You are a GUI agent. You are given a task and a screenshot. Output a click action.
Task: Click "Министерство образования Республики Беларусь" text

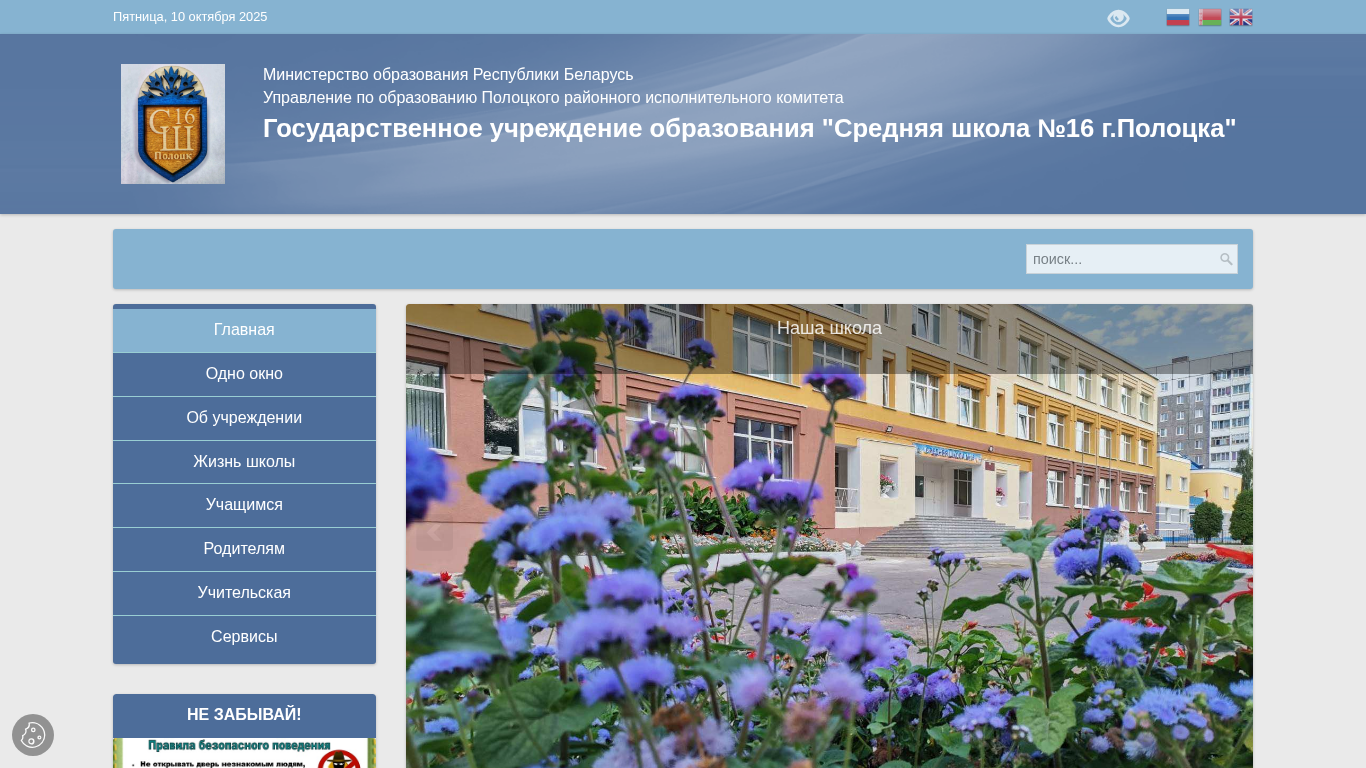[x=448, y=75]
